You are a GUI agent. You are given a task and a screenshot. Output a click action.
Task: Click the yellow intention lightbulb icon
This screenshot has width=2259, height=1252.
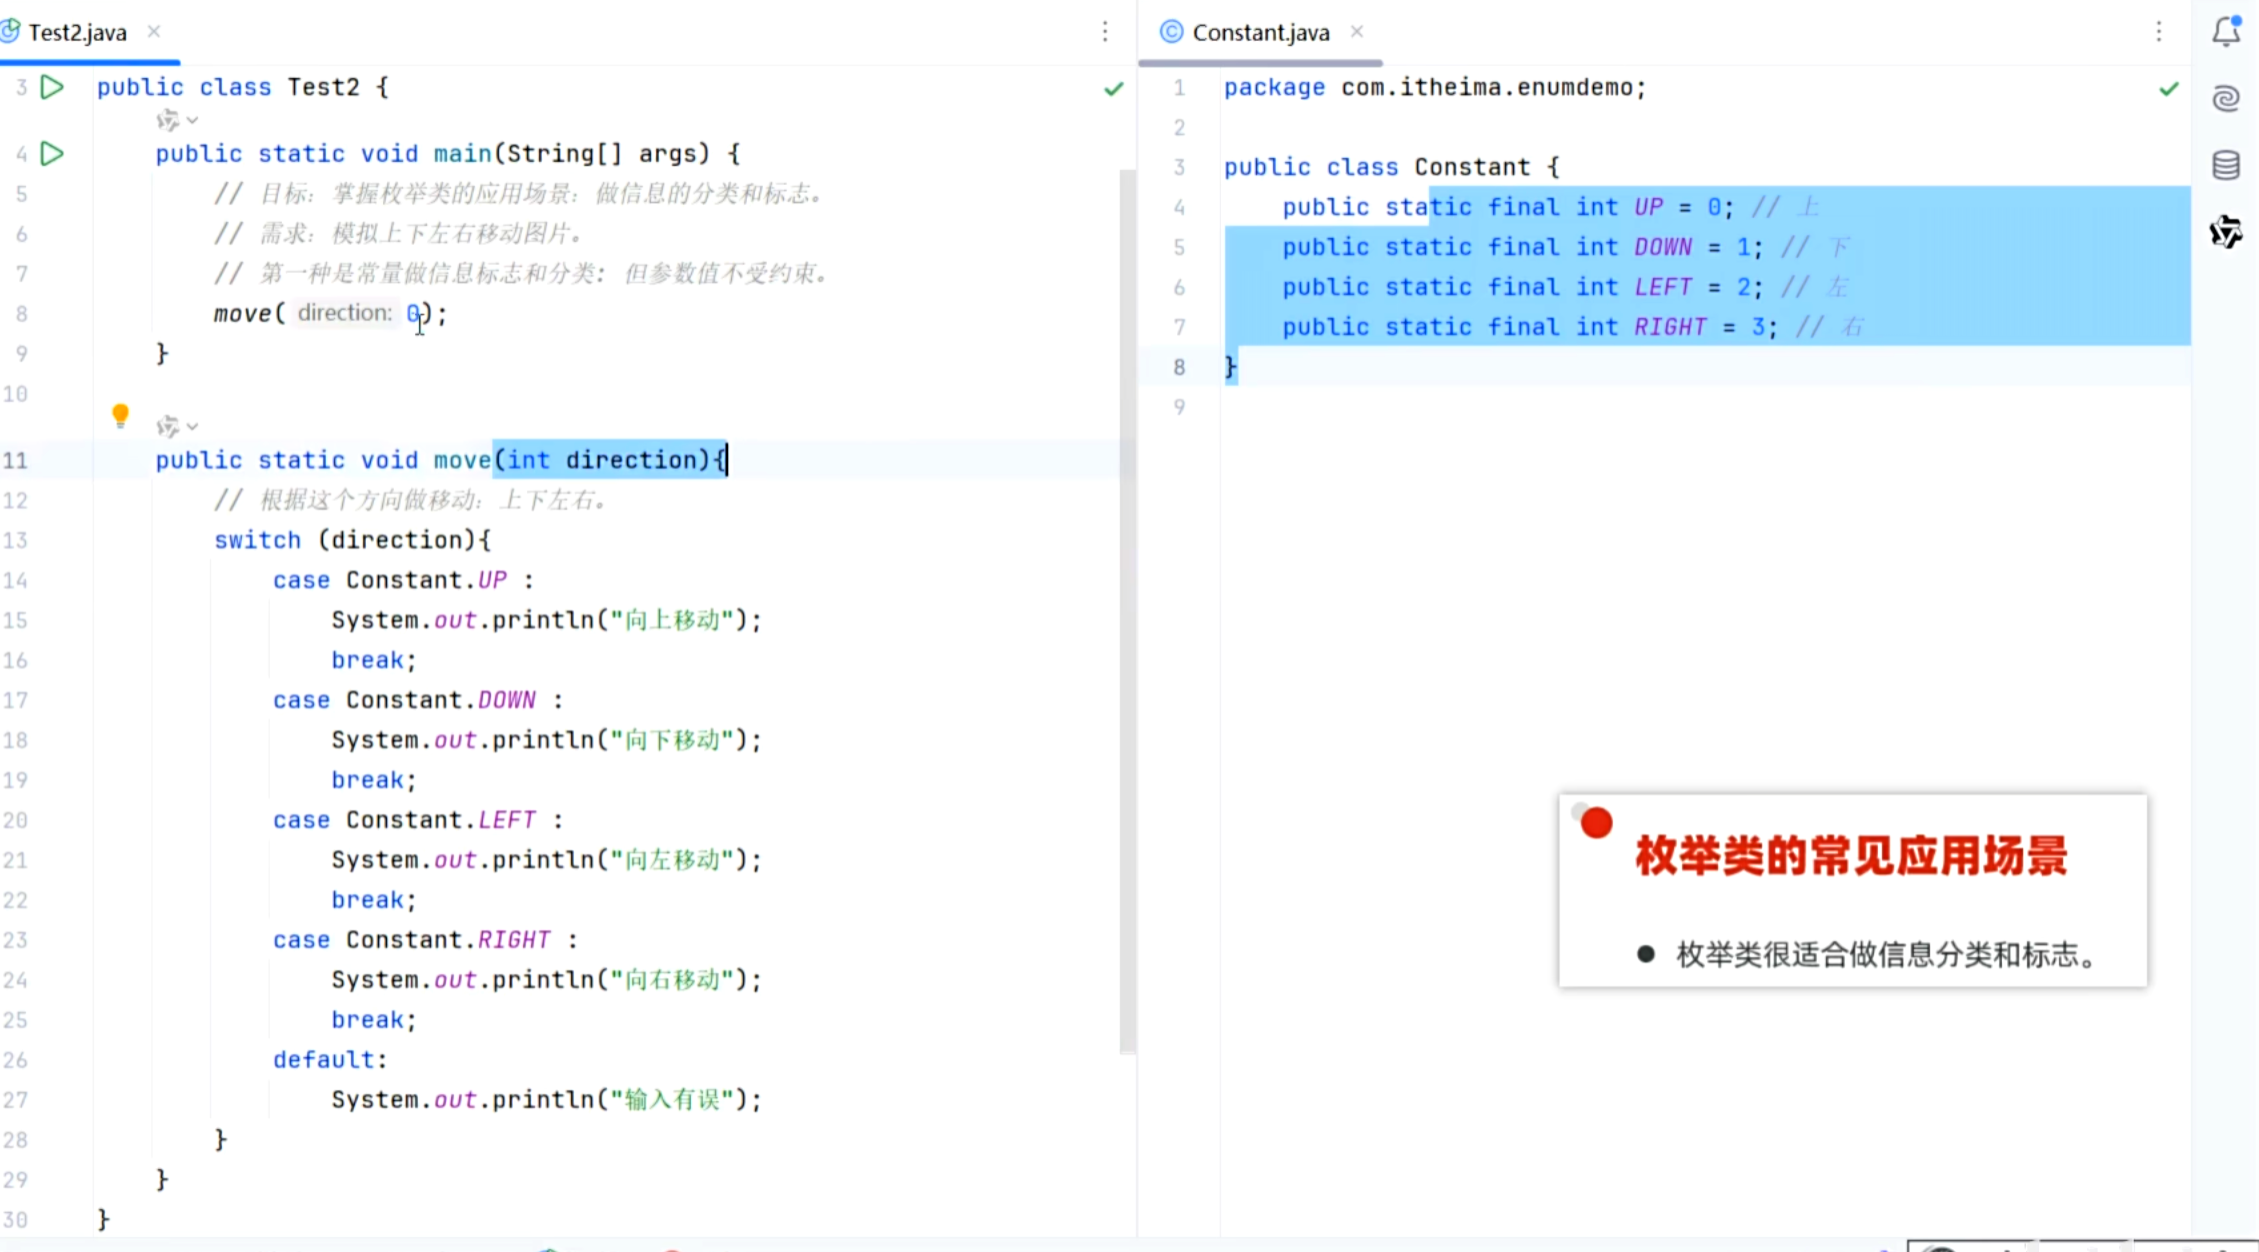pos(120,415)
